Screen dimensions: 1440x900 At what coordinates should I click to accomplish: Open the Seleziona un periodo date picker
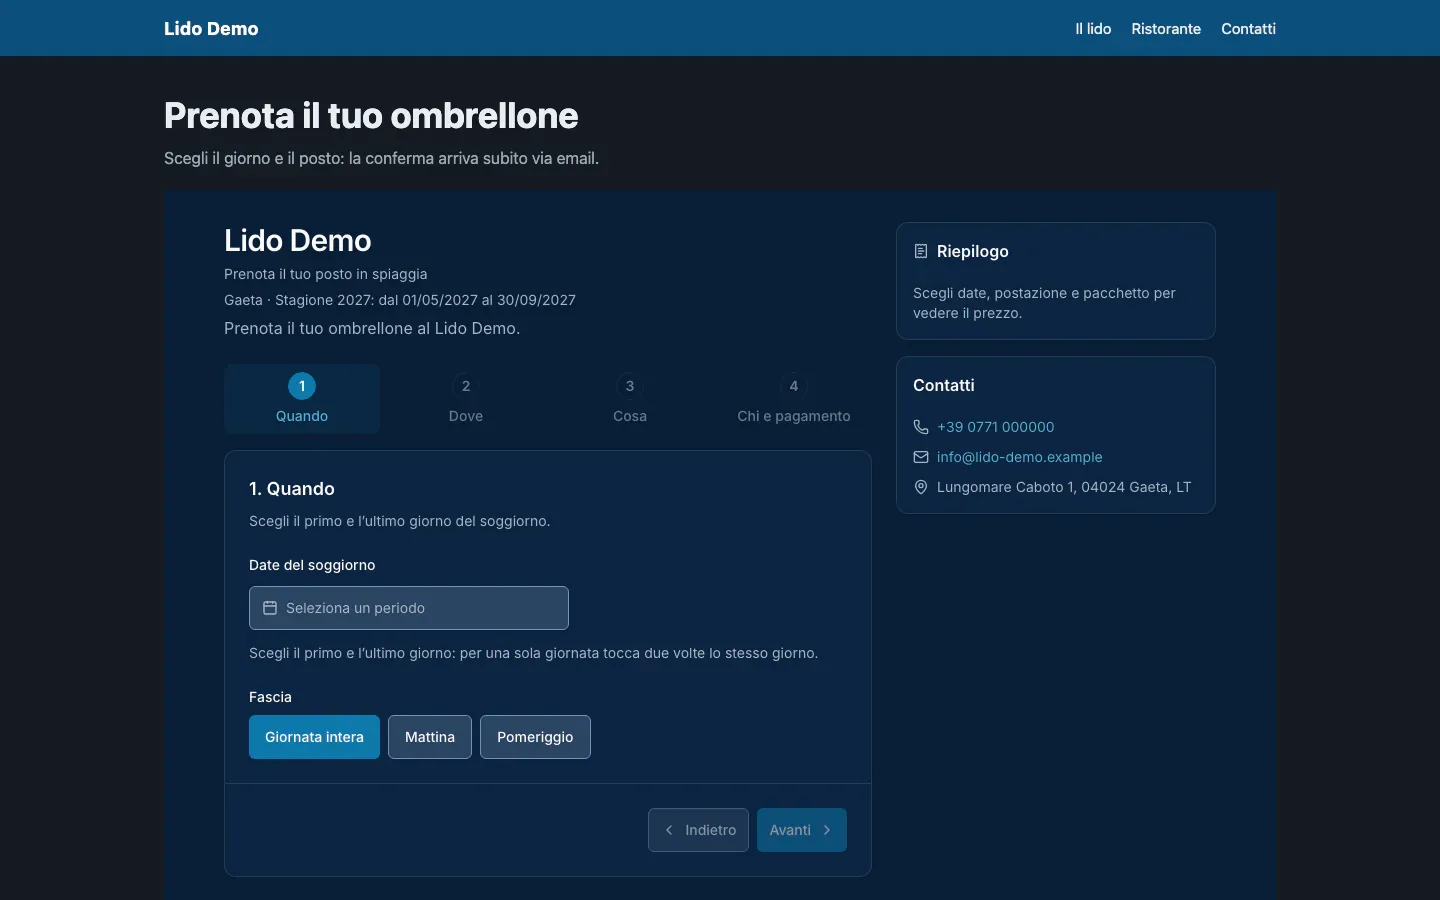point(409,608)
